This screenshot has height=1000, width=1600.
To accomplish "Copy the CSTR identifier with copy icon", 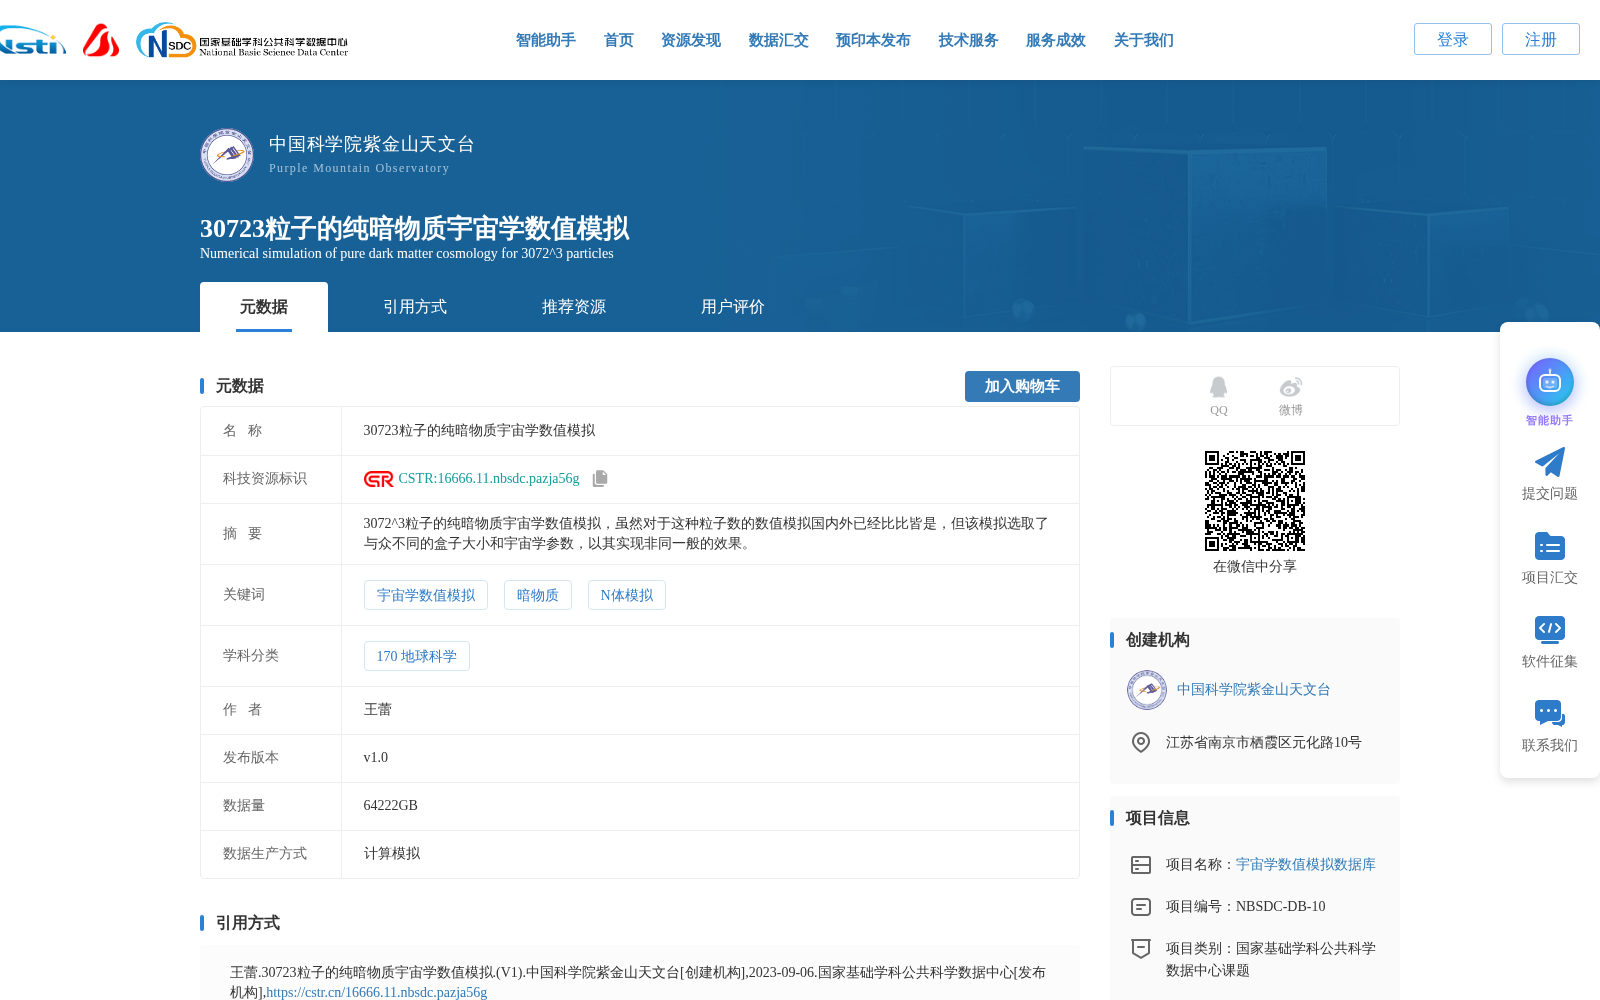I will (600, 479).
